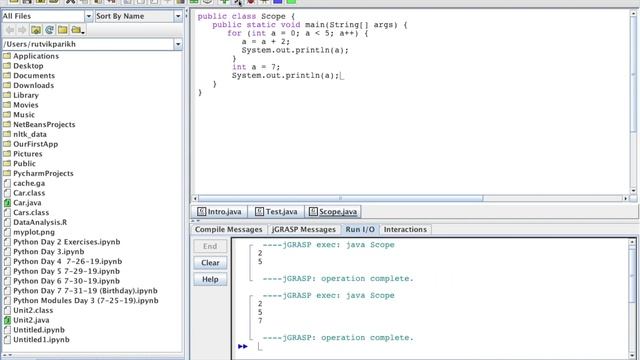Switch to the Intro.java editor tab
The height and width of the screenshot is (360, 640).
[x=220, y=211]
